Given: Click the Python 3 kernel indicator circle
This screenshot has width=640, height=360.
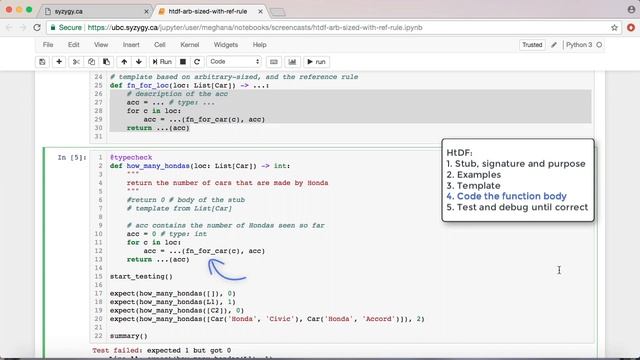Looking at the screenshot, I should click(x=599, y=45).
